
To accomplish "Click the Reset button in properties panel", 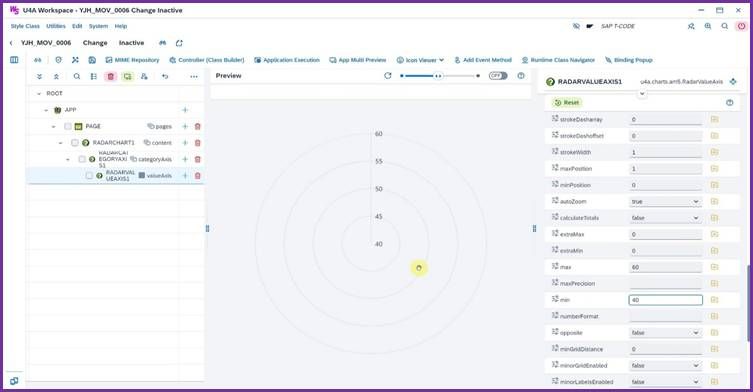I will (567, 102).
